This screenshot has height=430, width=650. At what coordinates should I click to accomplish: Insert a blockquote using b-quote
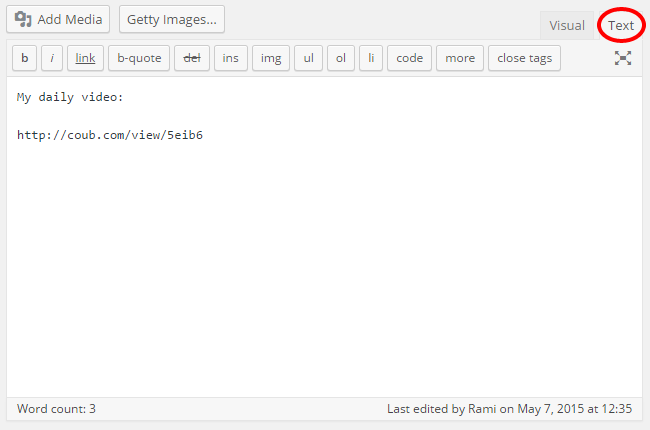click(139, 58)
